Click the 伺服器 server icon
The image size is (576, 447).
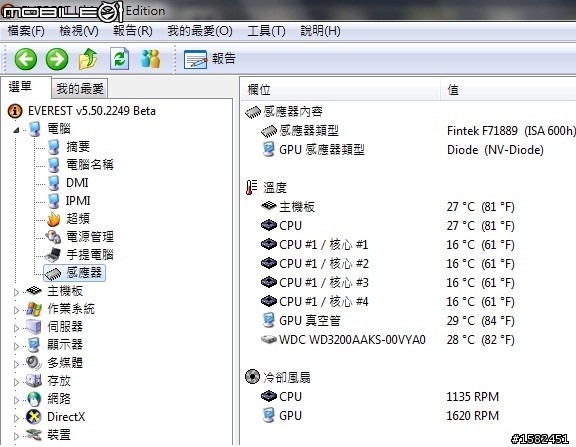click(34, 327)
